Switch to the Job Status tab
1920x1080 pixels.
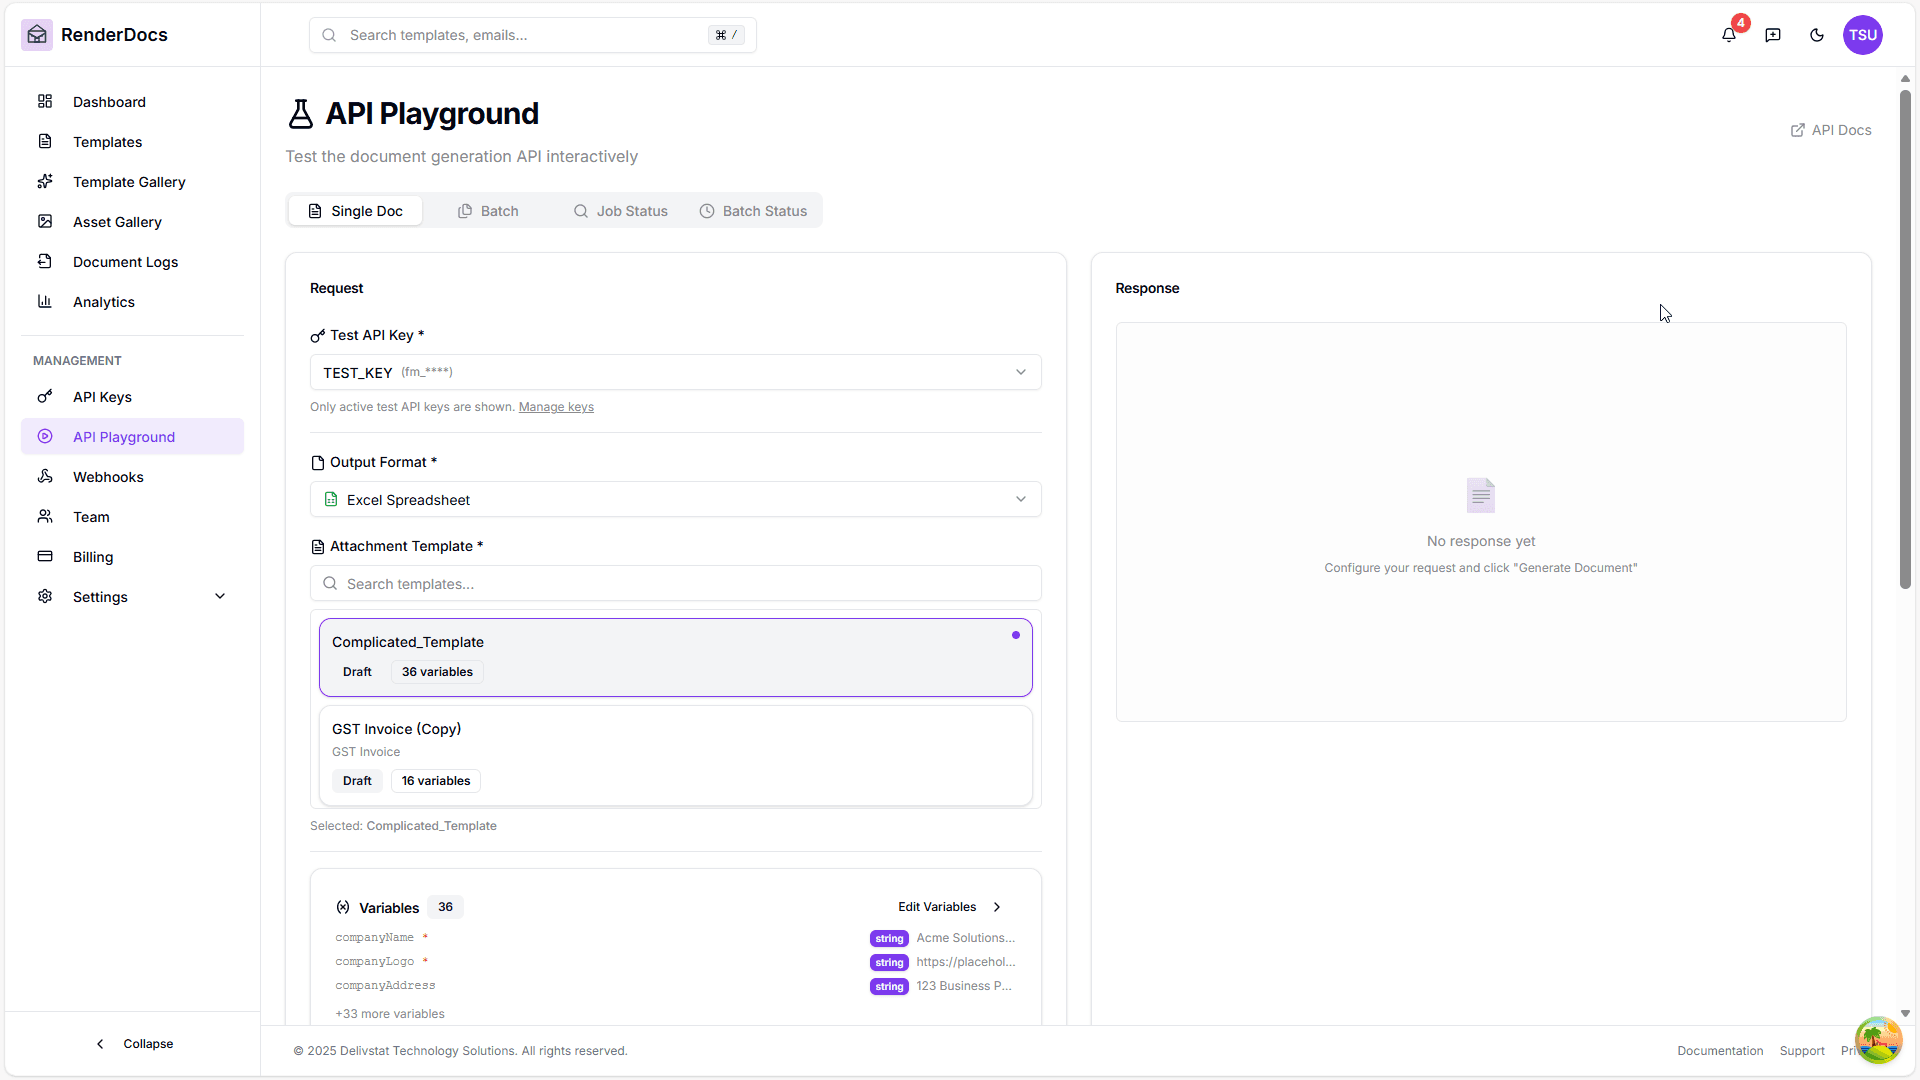point(620,211)
